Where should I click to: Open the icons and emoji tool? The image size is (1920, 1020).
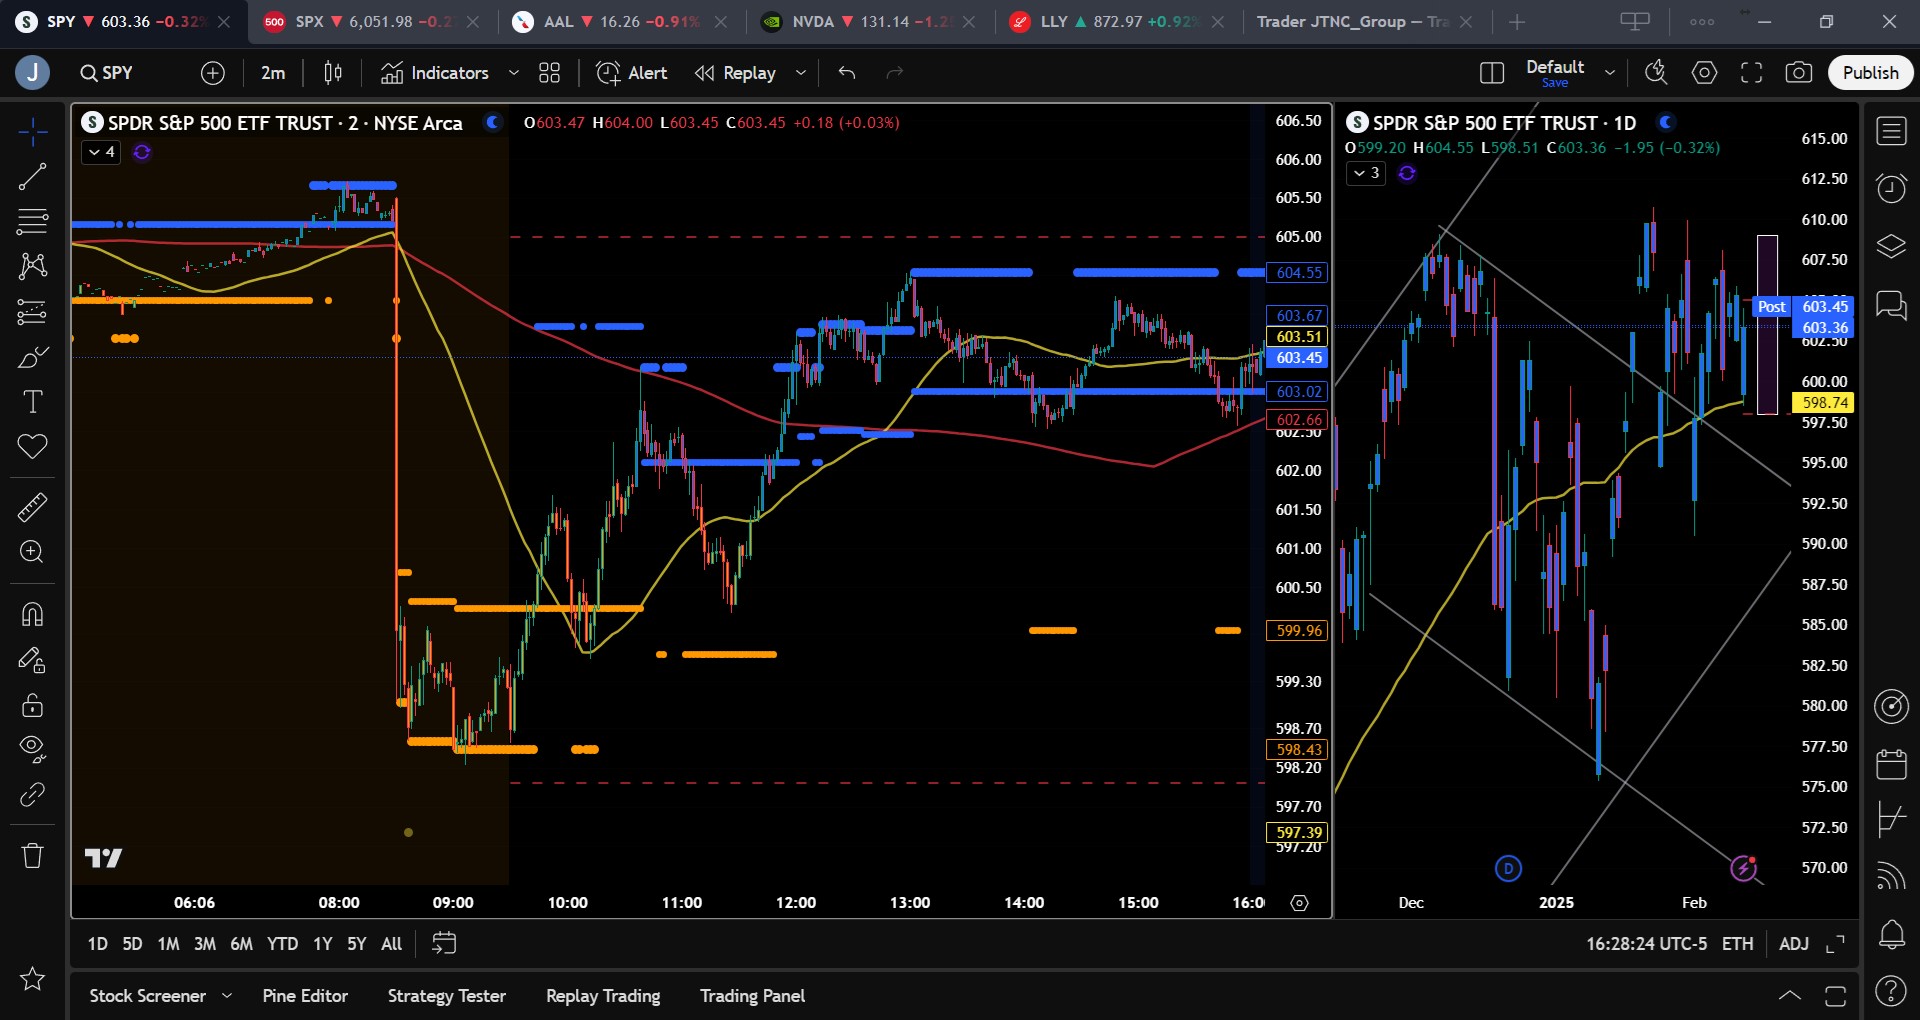click(x=32, y=446)
